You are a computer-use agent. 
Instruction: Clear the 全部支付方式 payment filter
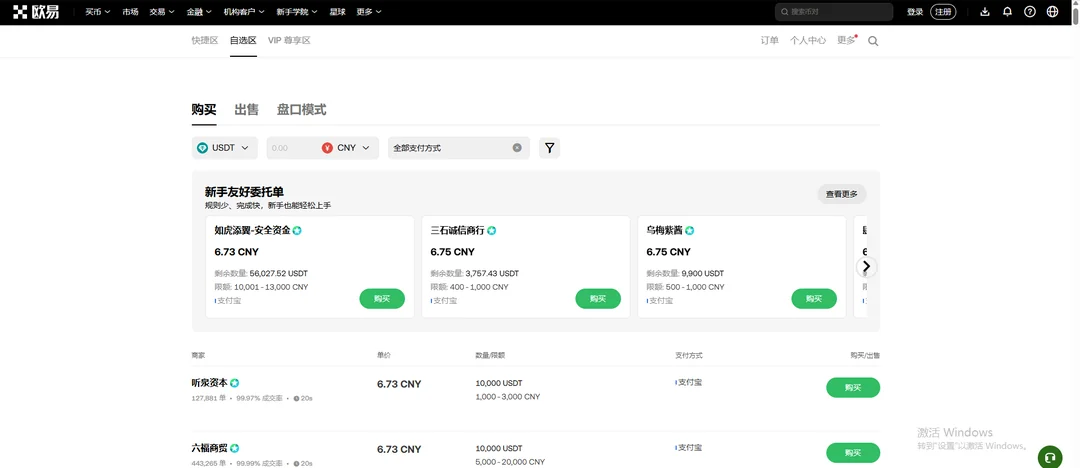[517, 147]
